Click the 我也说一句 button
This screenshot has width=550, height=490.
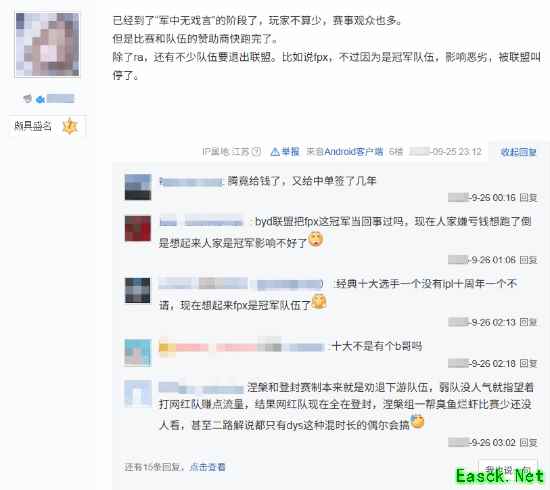tap(508, 470)
